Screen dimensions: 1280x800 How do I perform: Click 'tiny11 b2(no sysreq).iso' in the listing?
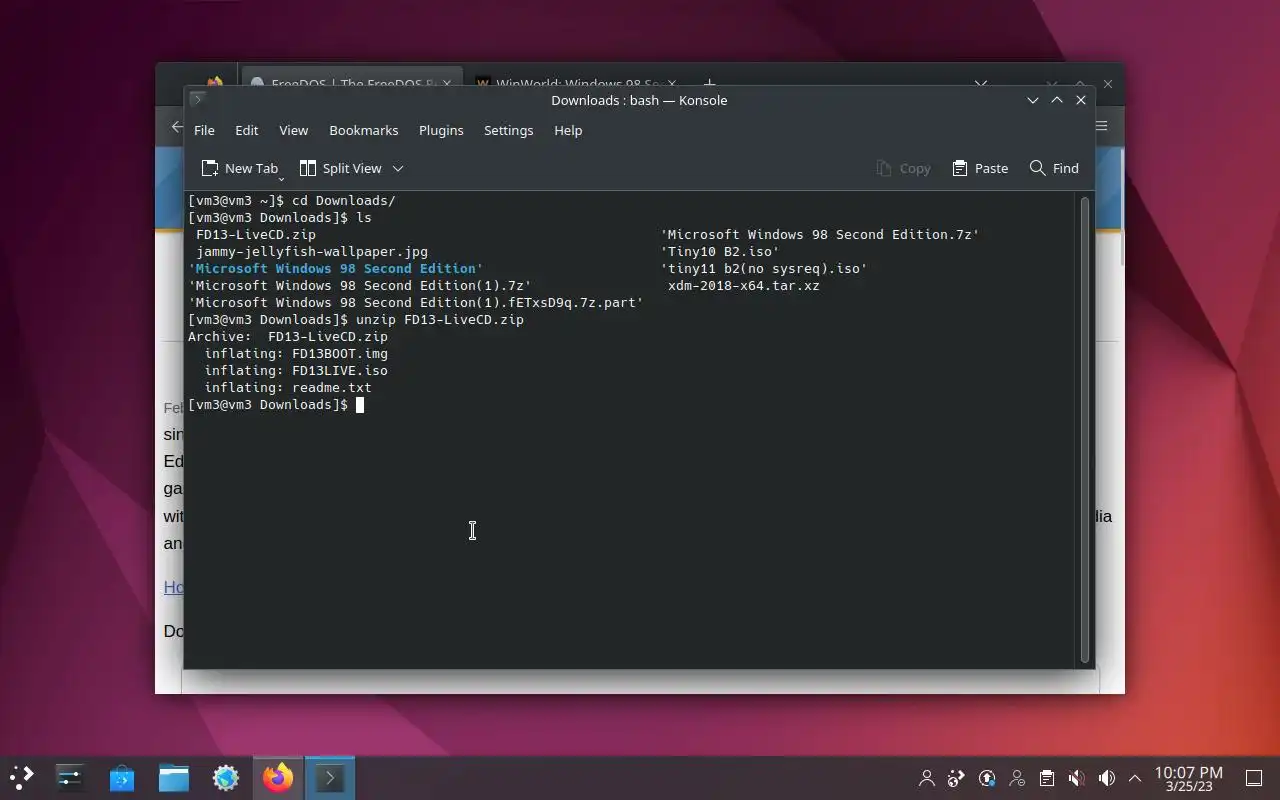click(764, 268)
